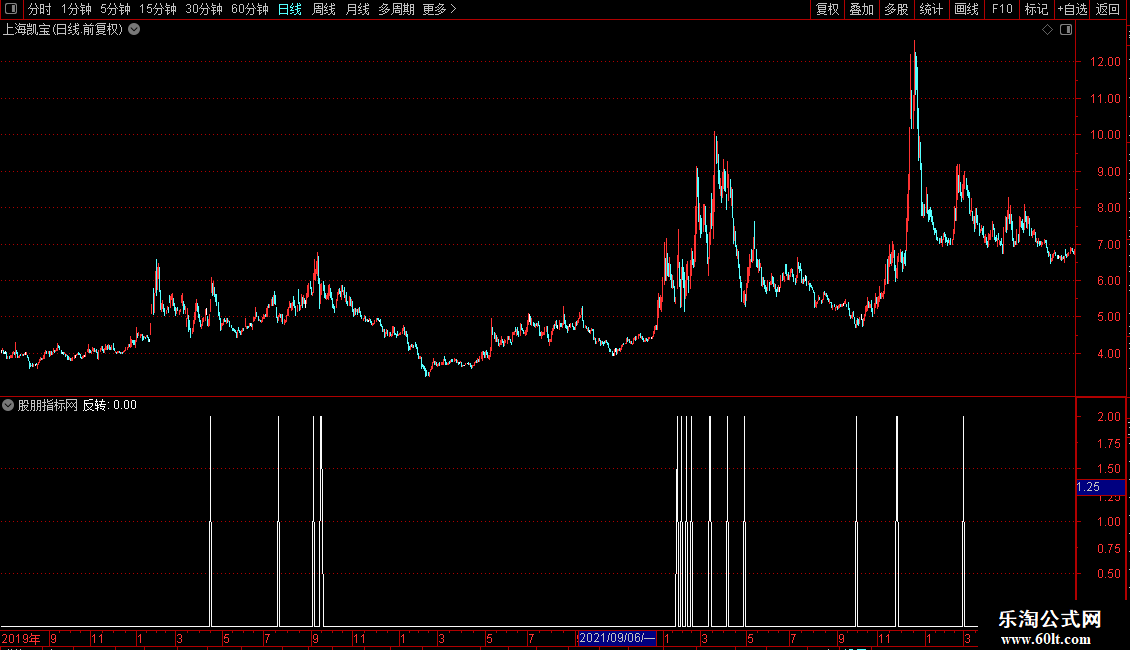Open the 上海凯宝 chart settings dropdown arrow
1130x650 pixels.
tap(134, 30)
